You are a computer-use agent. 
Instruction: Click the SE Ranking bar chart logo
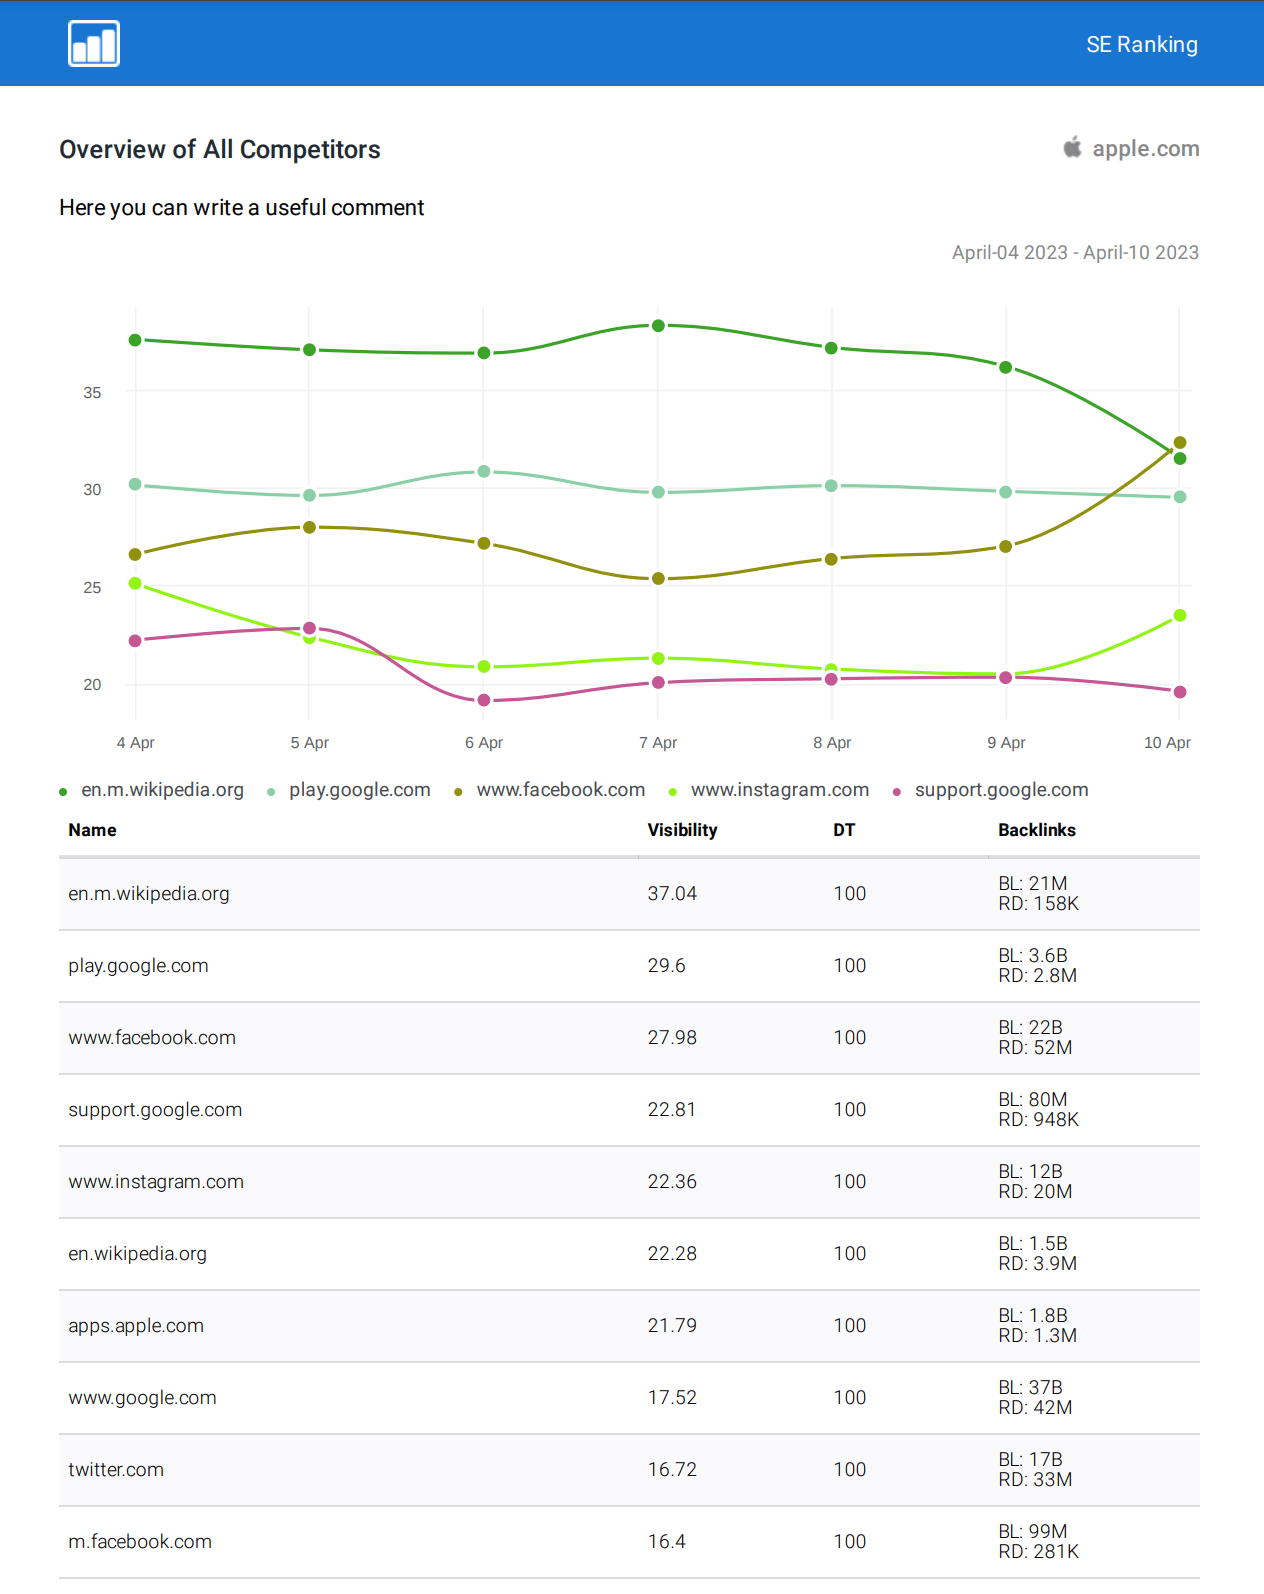click(x=93, y=43)
